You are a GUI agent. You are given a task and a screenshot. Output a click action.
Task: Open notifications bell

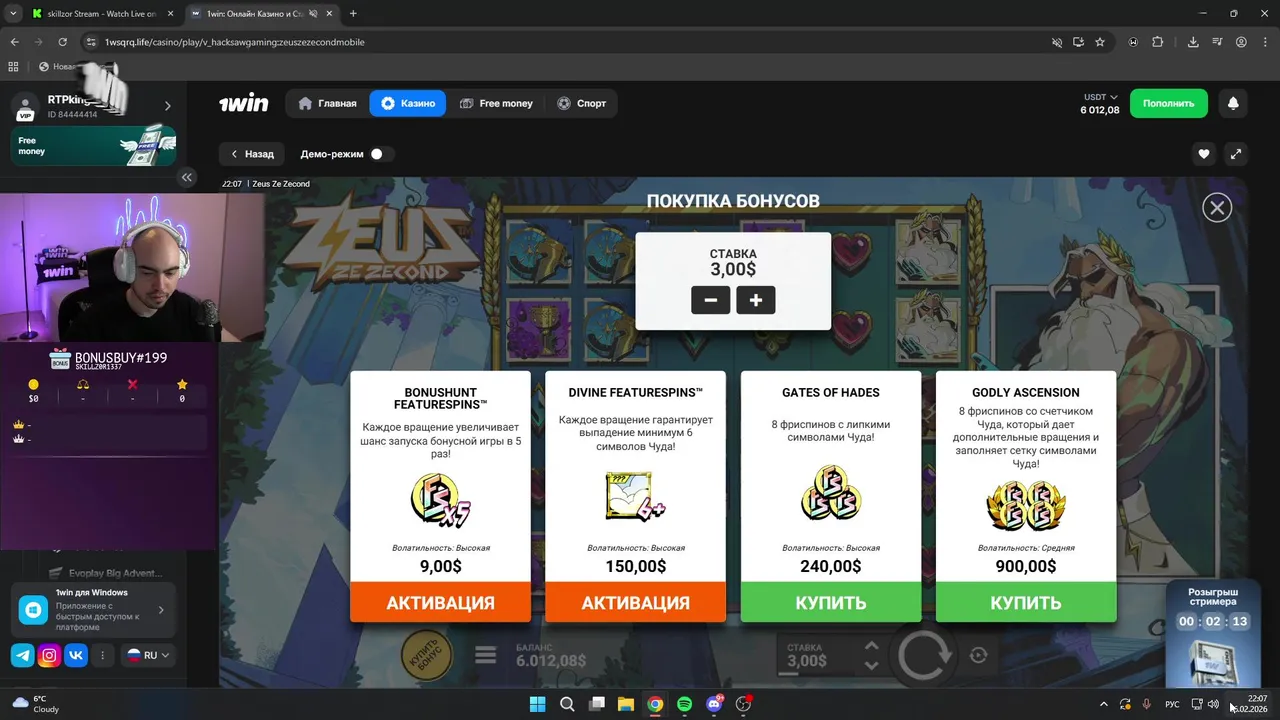coord(1233,103)
